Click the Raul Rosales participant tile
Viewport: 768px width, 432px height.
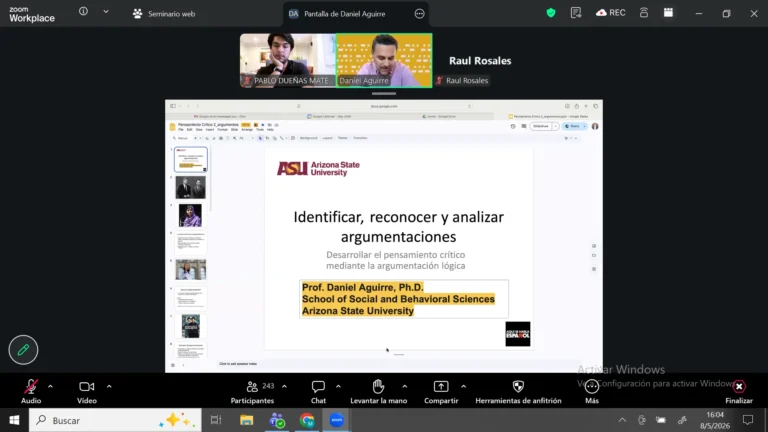[480, 61]
